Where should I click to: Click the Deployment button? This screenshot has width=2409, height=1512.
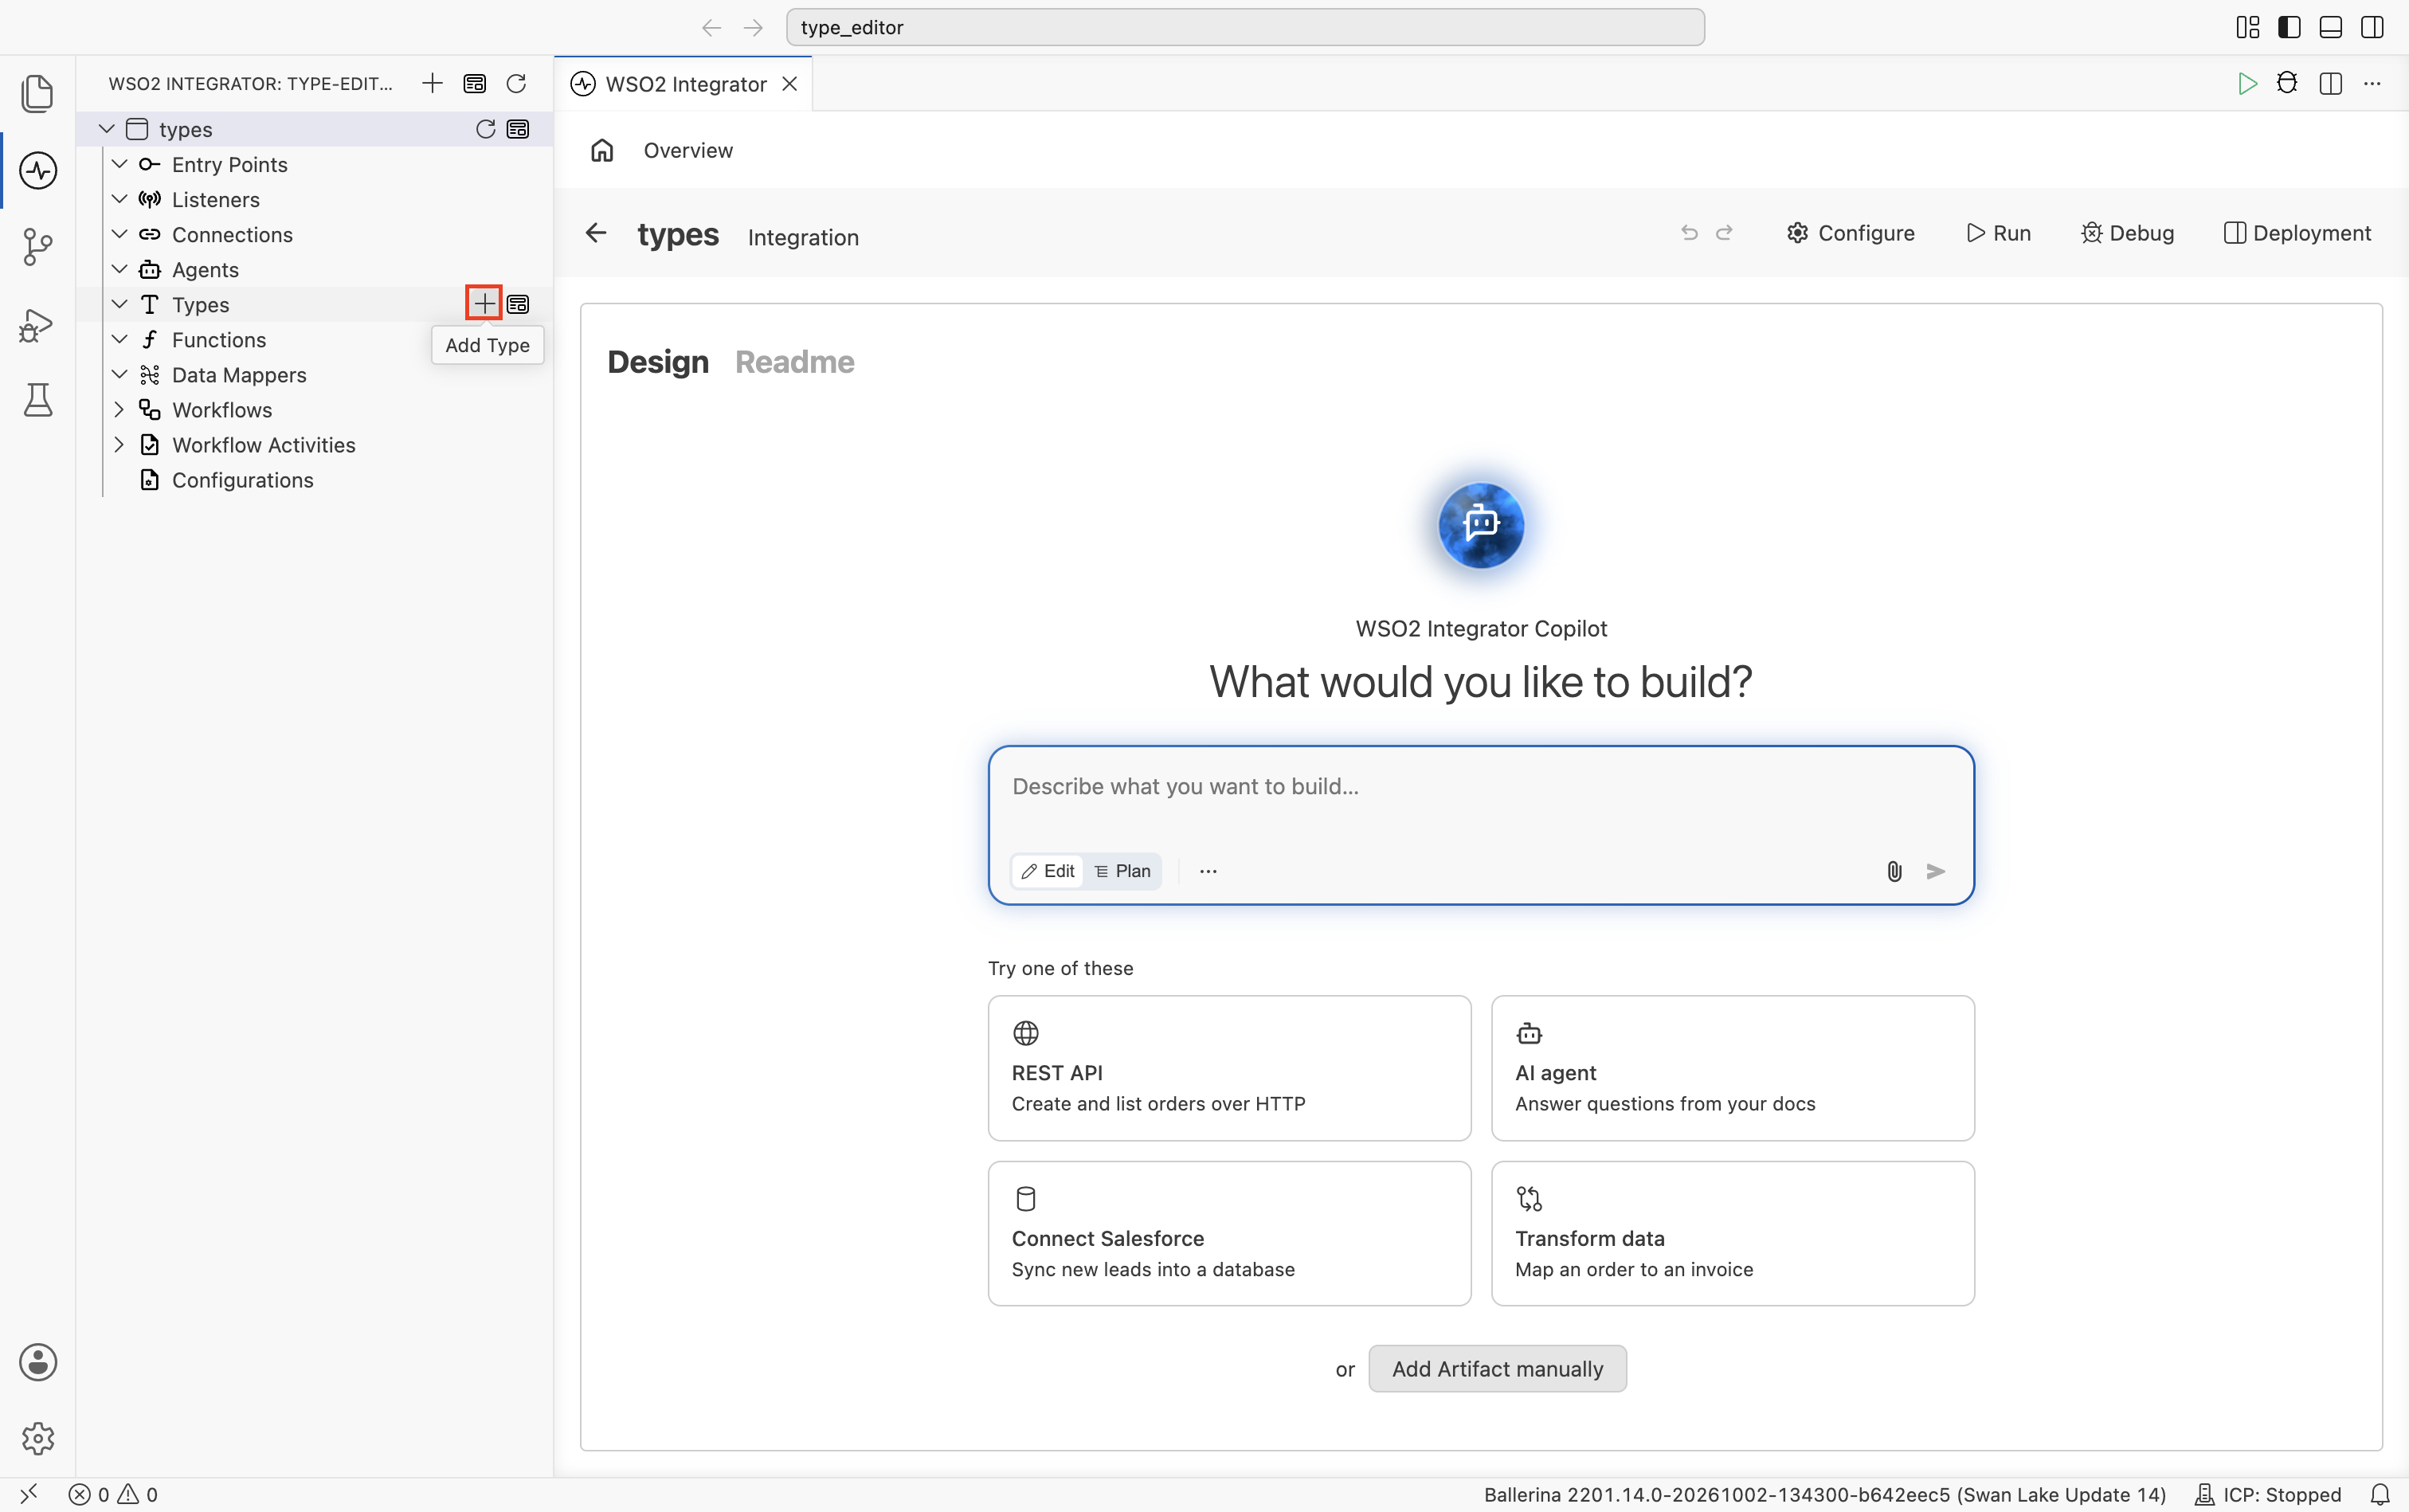pyautogui.click(x=2297, y=233)
